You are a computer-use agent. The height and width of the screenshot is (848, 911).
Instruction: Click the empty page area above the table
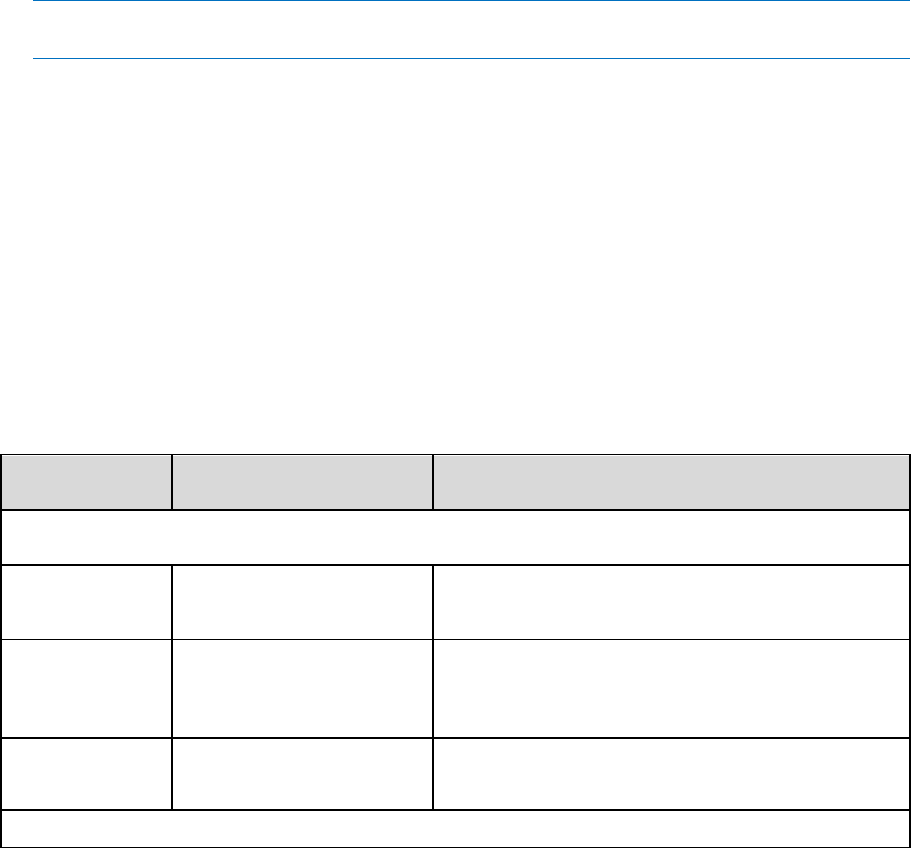pyautogui.click(x=455, y=256)
